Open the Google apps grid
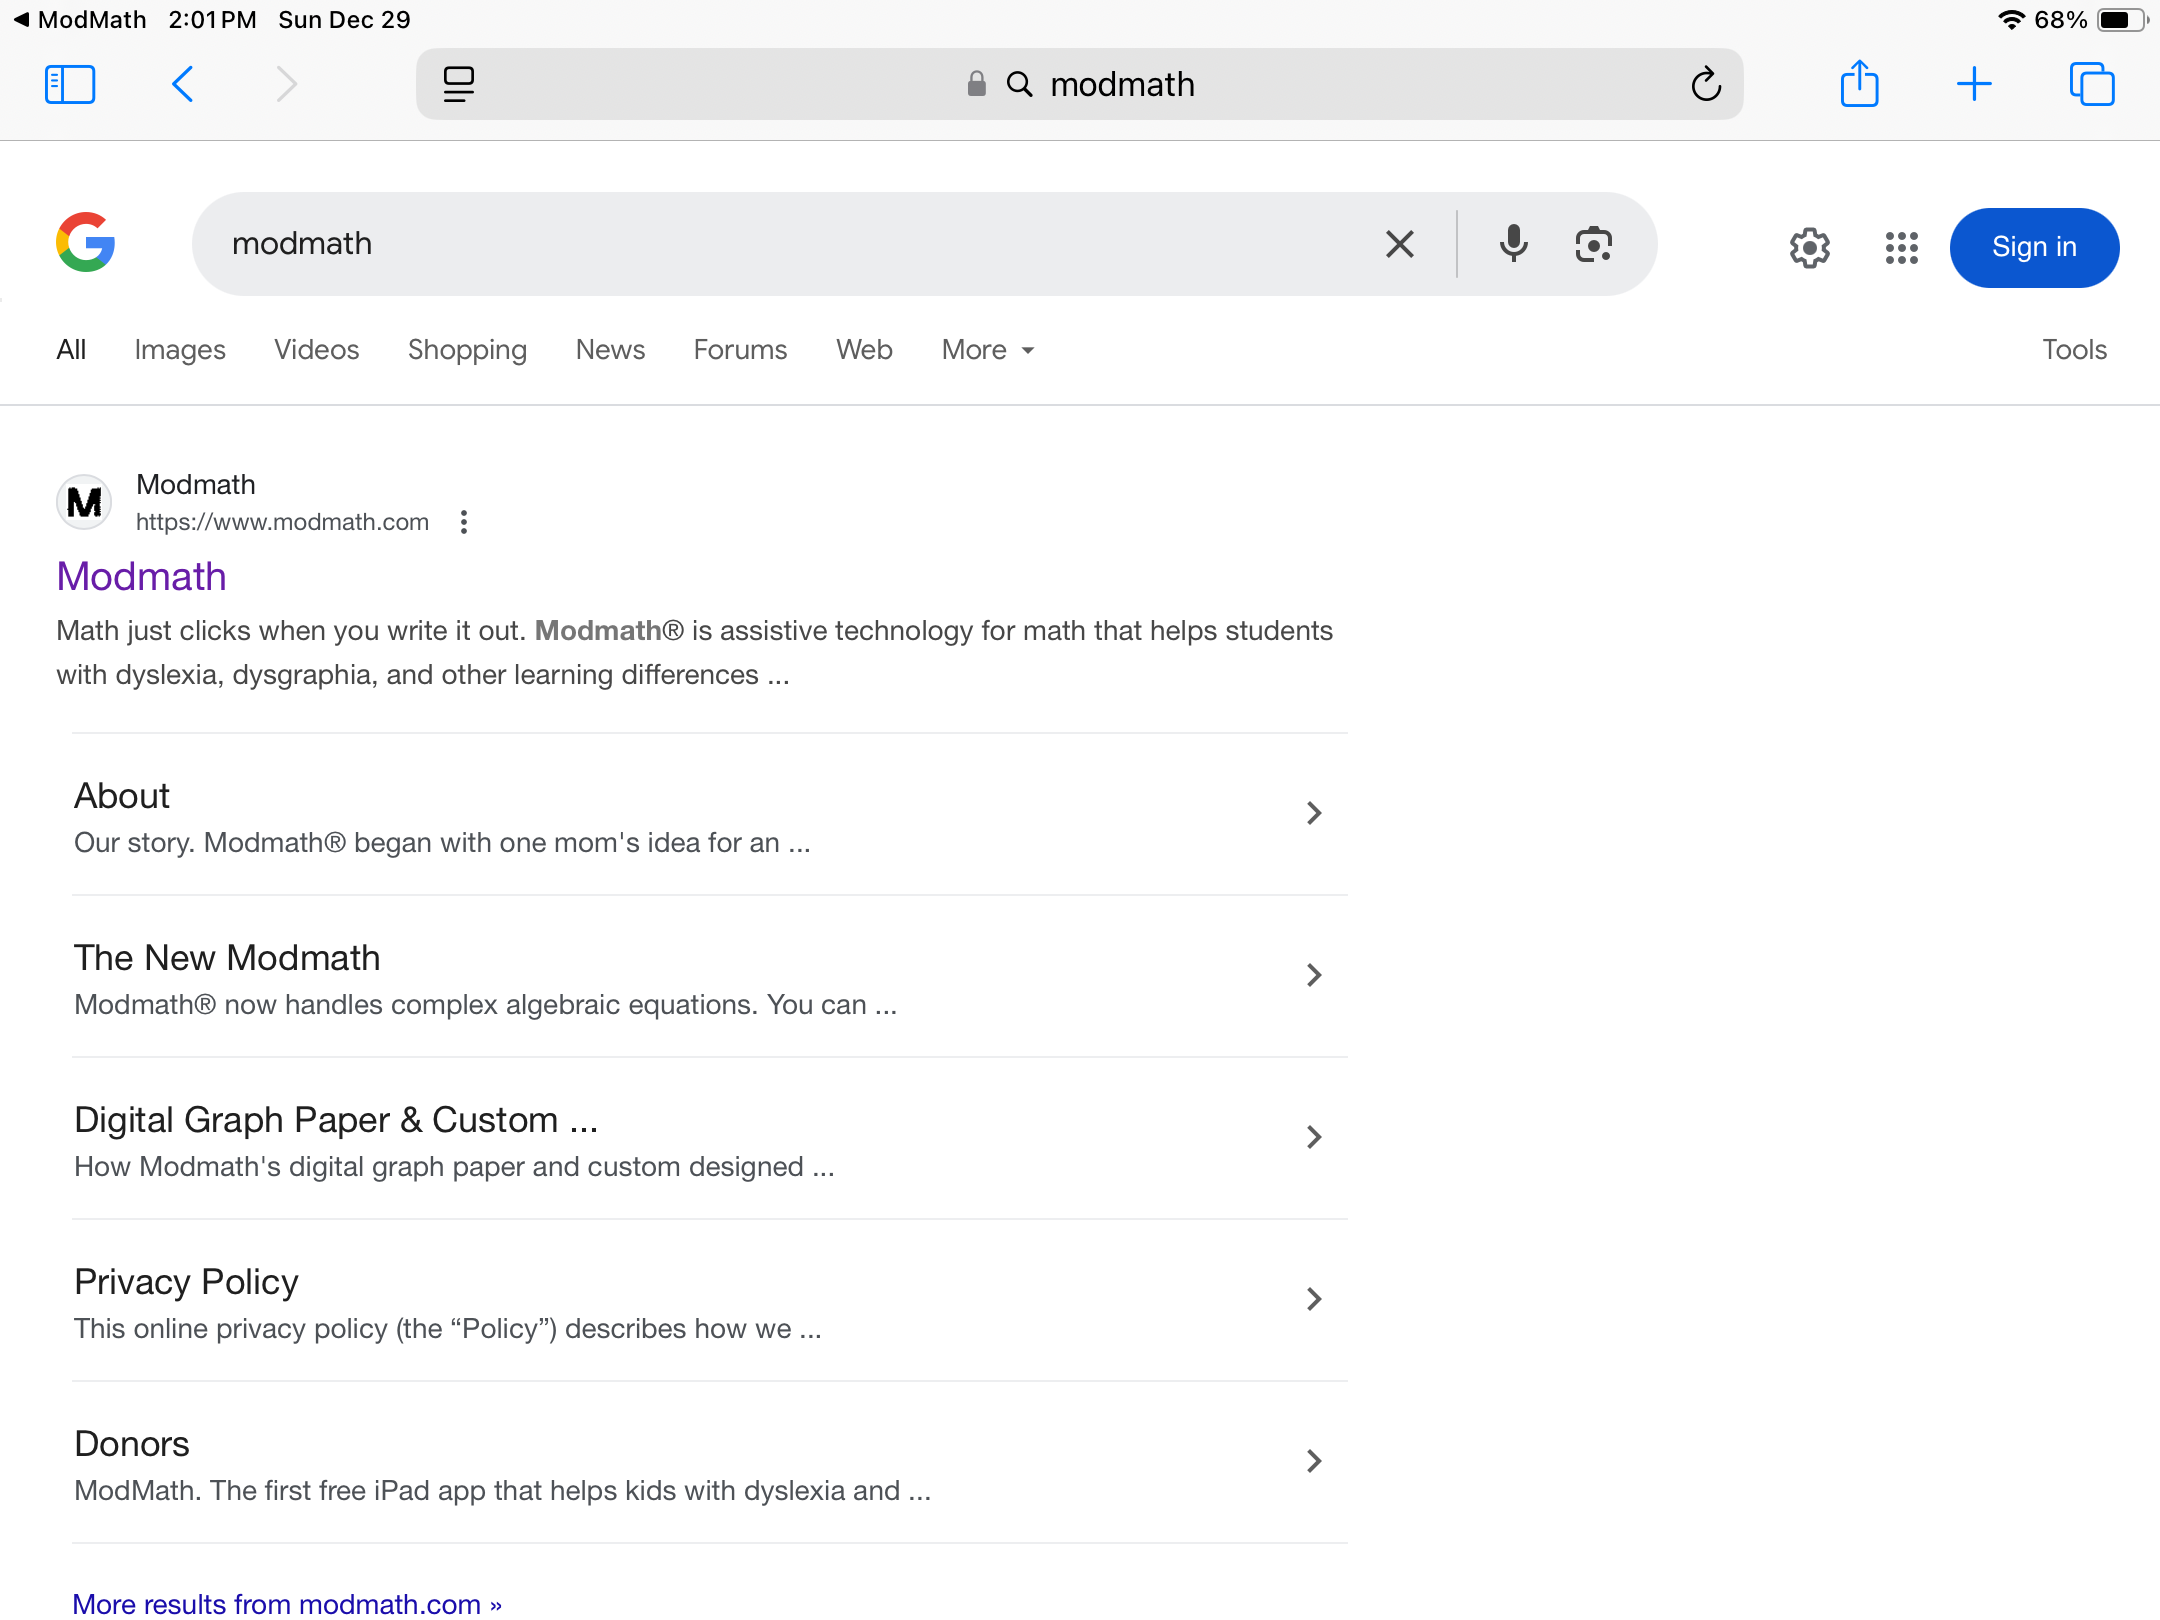The width and height of the screenshot is (2160, 1620). coord(1901,248)
